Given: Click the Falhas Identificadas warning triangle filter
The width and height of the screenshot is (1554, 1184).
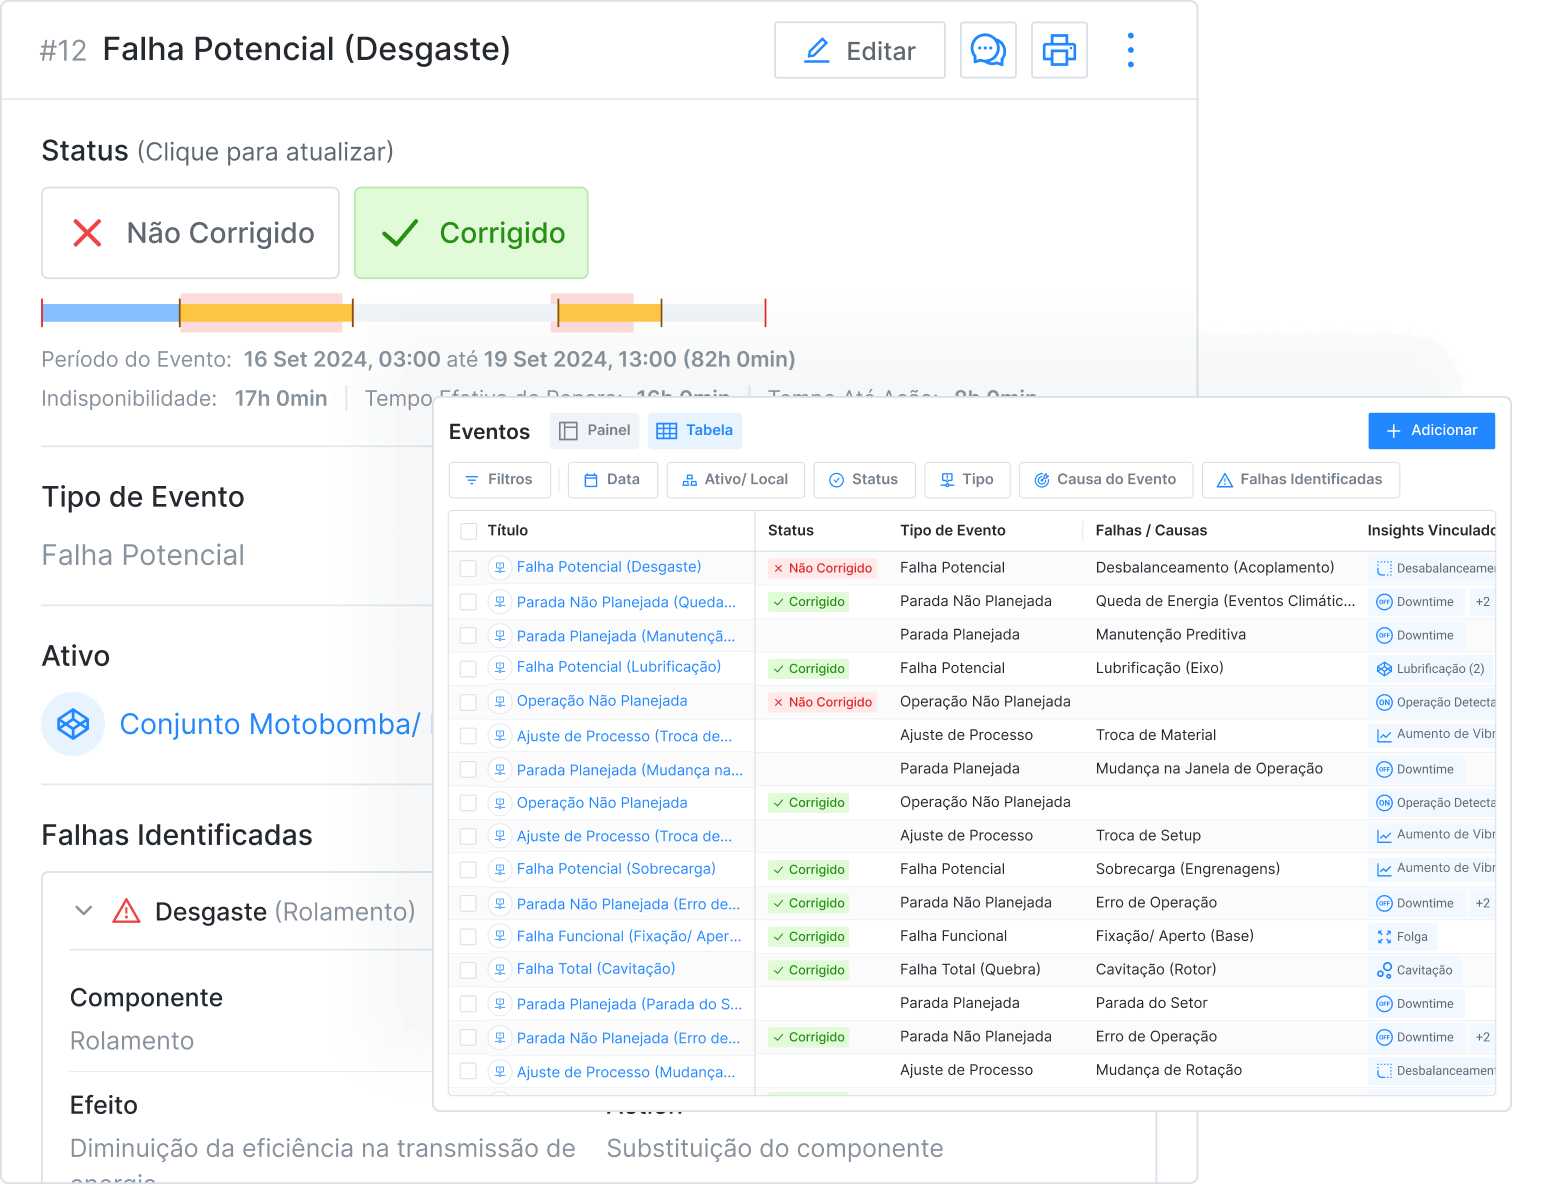Looking at the screenshot, I should [x=1226, y=480].
